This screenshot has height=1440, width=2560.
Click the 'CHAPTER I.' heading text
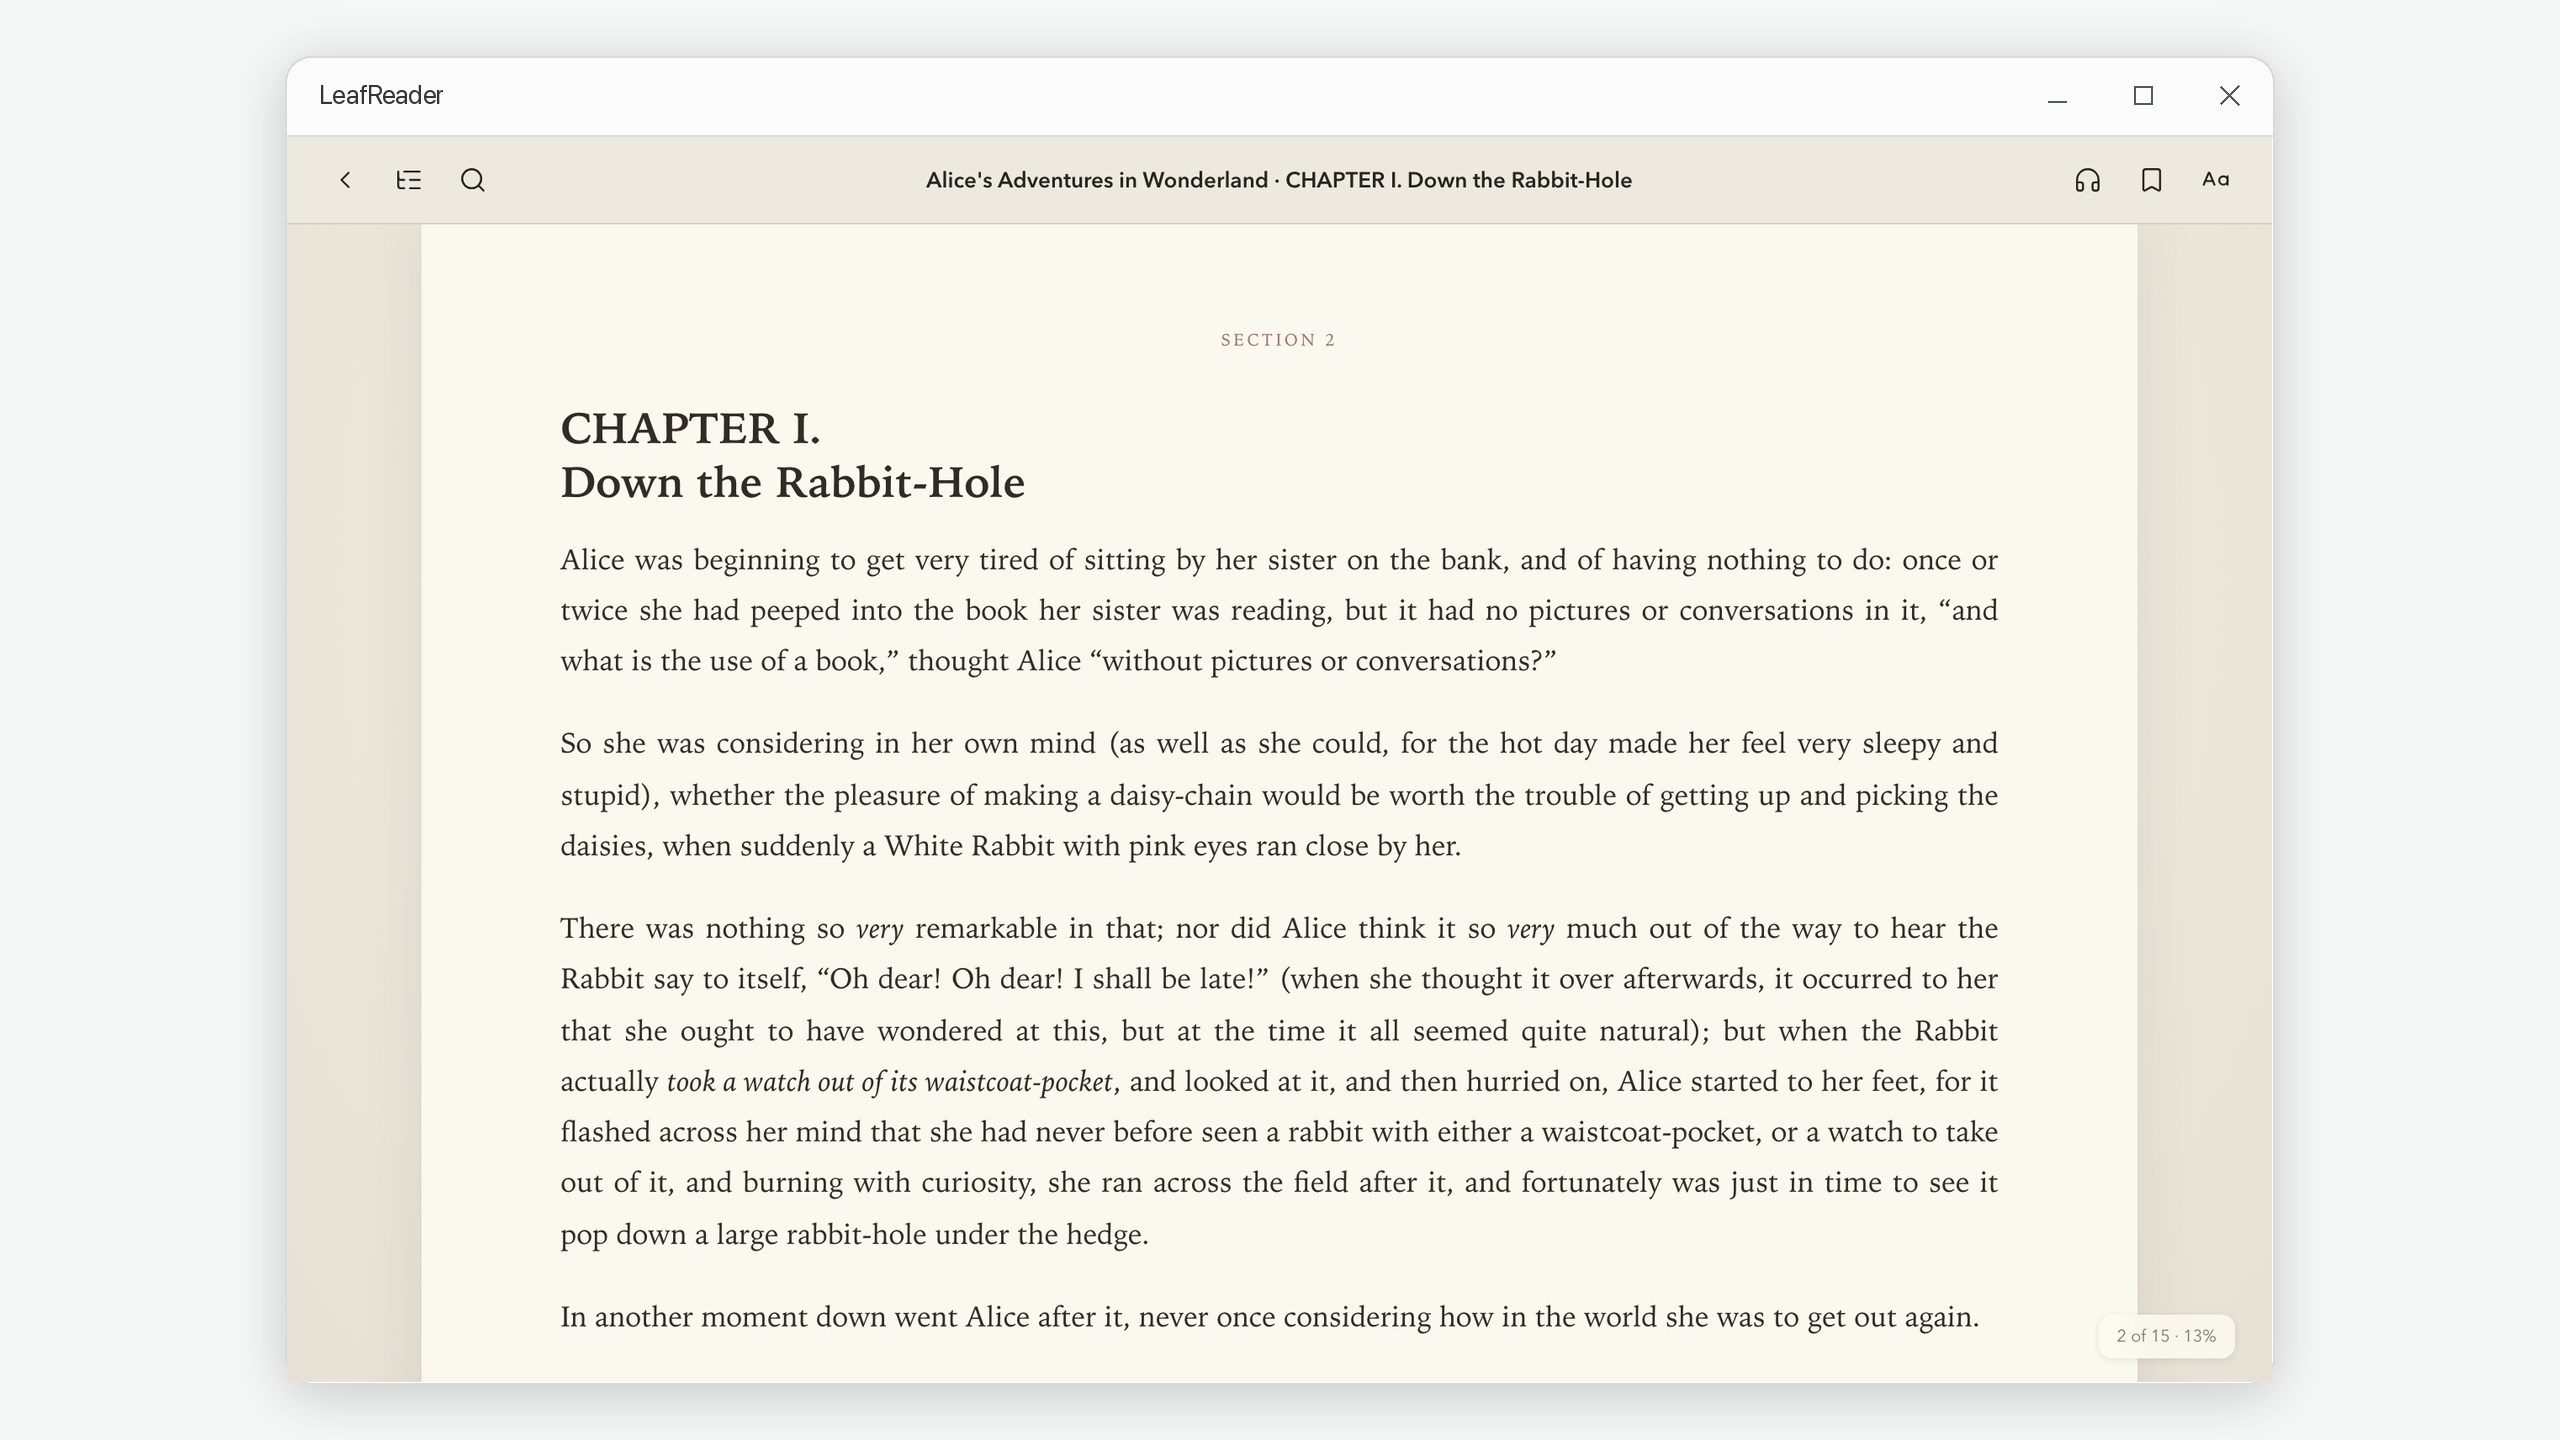[x=690, y=429]
